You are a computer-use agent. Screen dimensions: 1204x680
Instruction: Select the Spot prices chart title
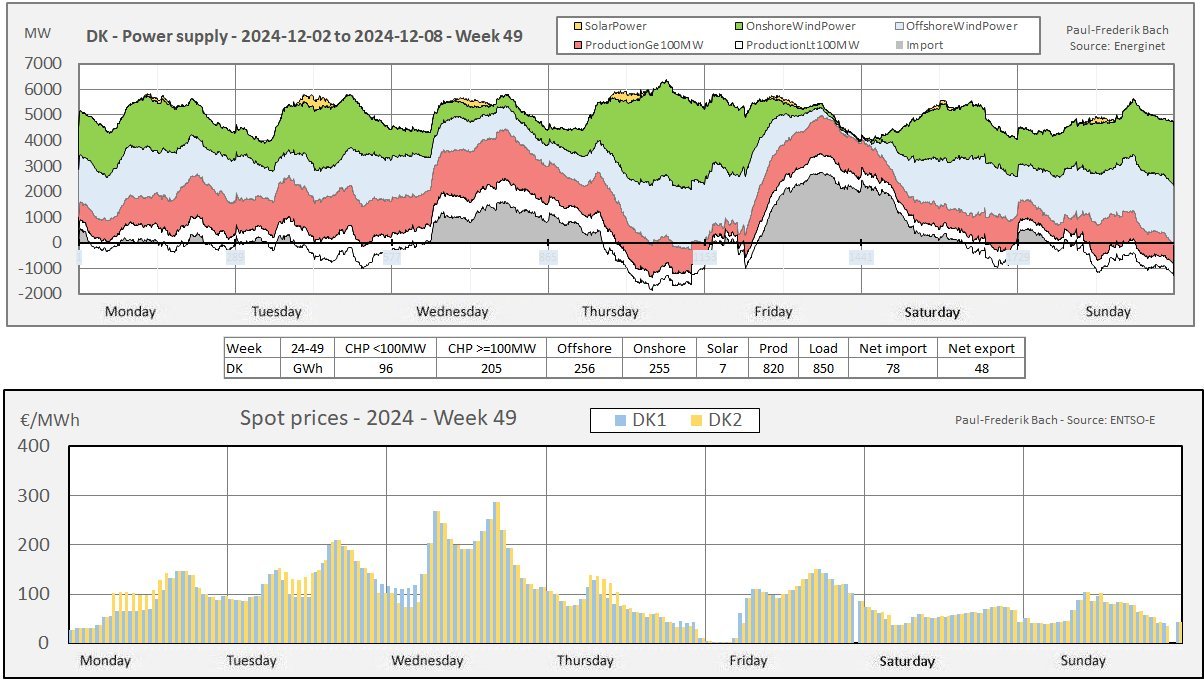pos(378,417)
